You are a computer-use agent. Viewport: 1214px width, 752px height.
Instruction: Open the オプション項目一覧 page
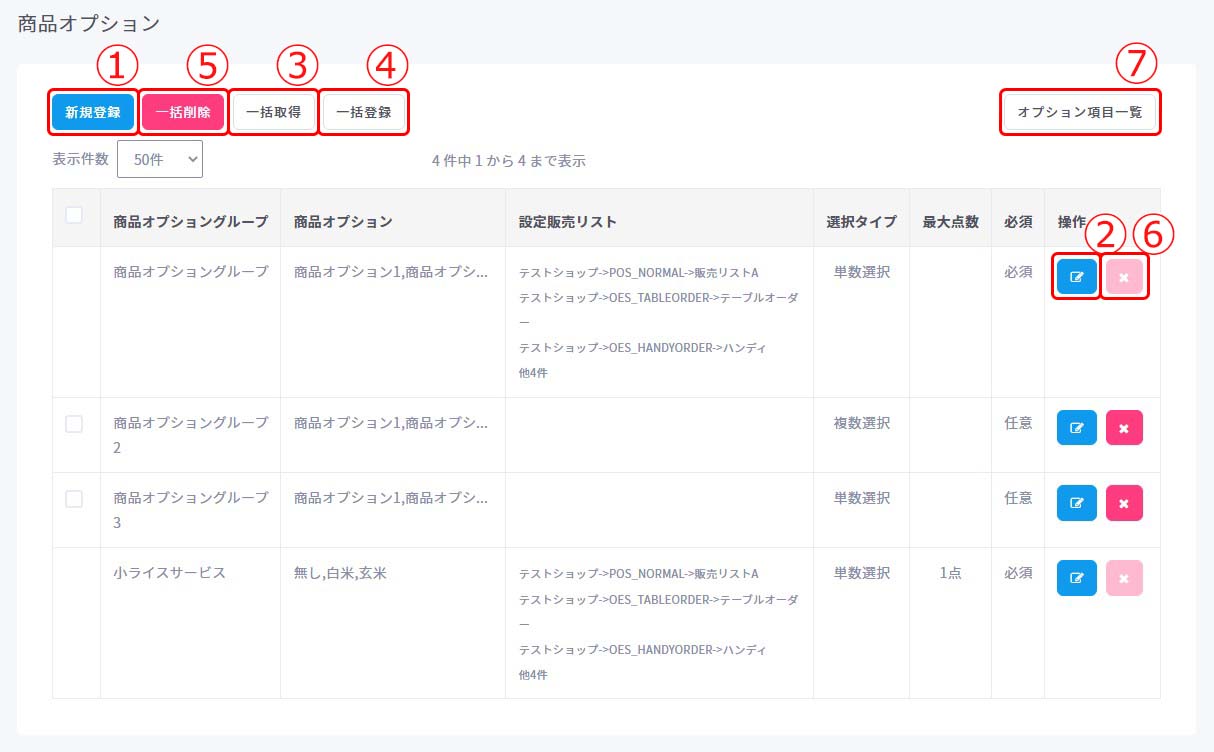coord(1080,113)
